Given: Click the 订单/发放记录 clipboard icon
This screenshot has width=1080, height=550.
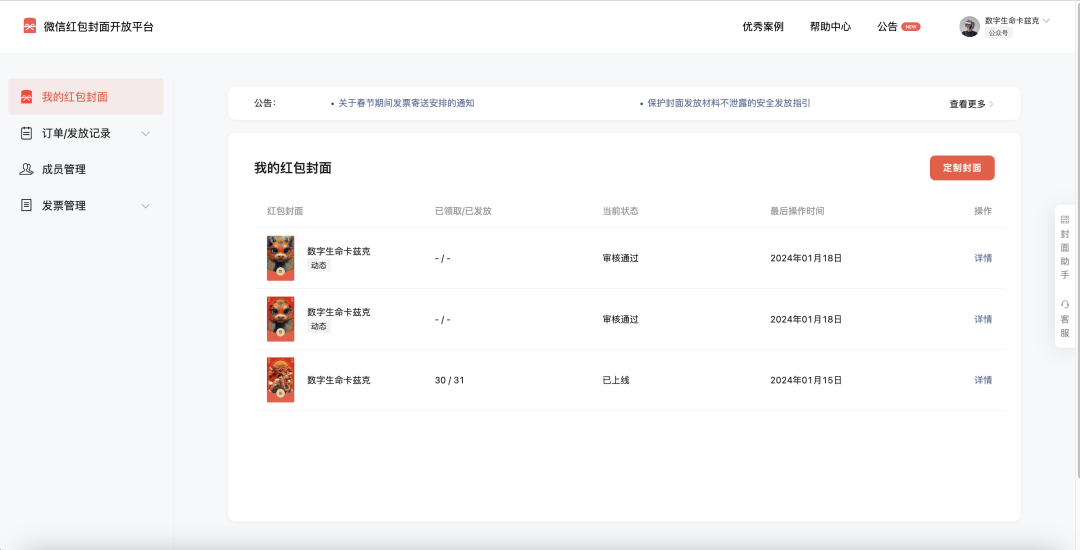Looking at the screenshot, I should [26, 133].
